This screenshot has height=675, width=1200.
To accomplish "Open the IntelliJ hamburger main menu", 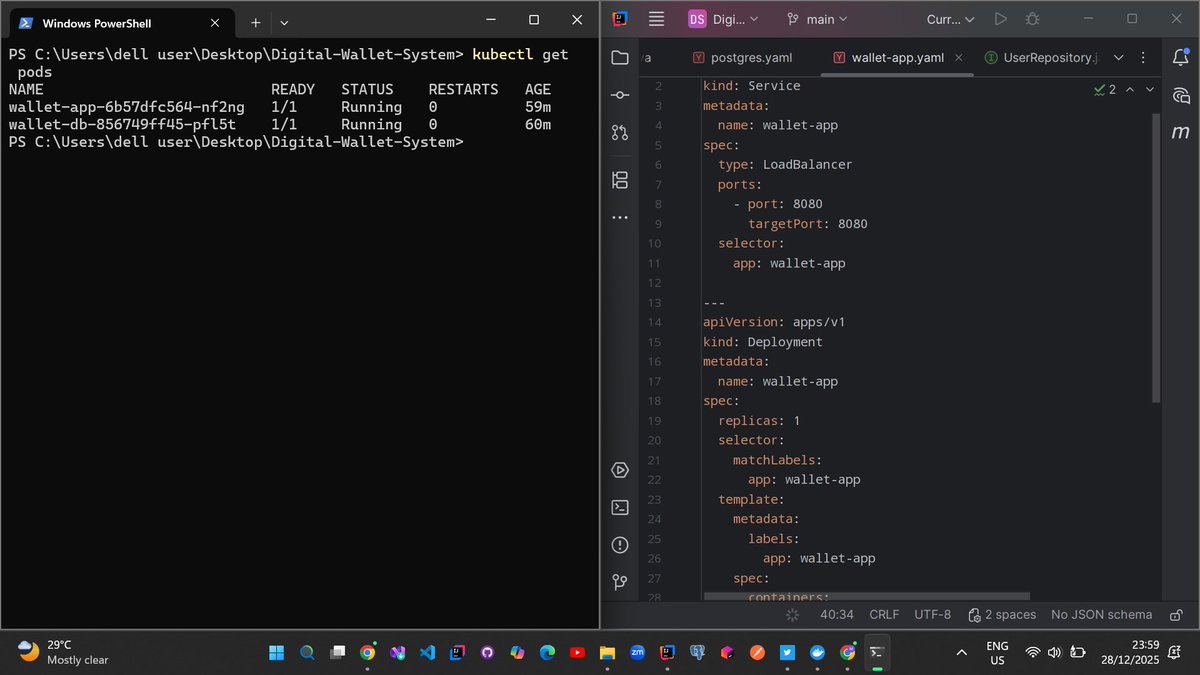I will (x=656, y=19).
